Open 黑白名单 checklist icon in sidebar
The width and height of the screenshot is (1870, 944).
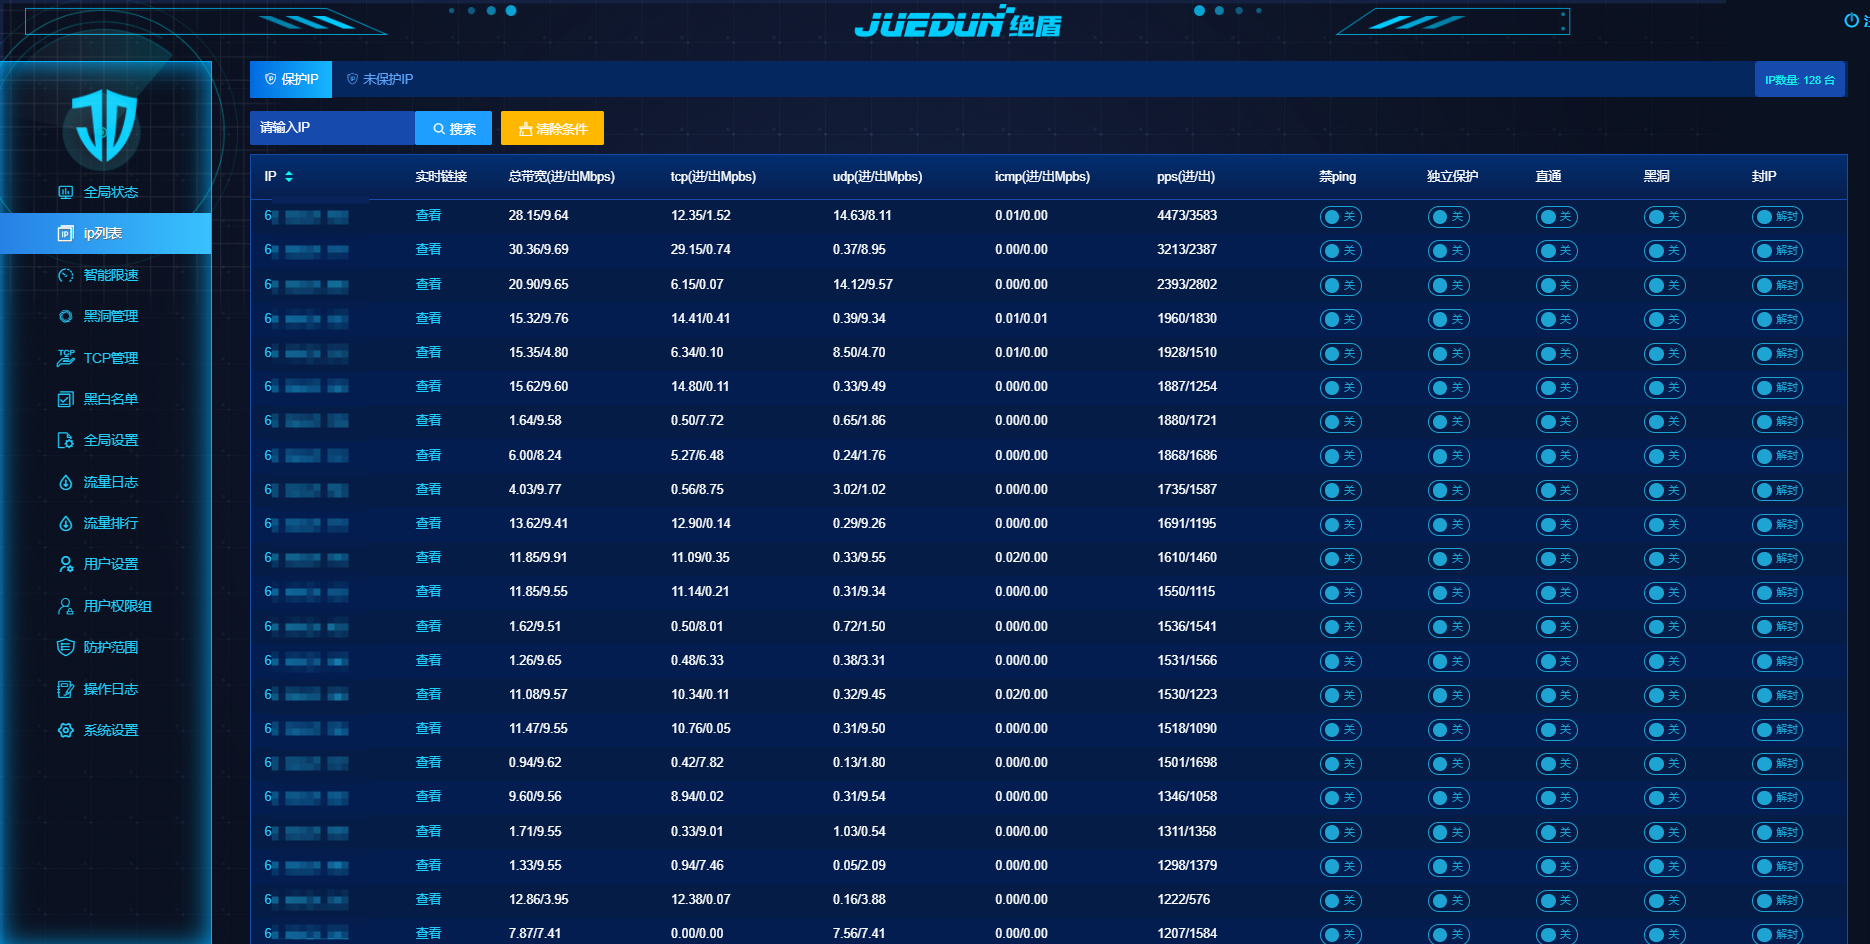[66, 399]
